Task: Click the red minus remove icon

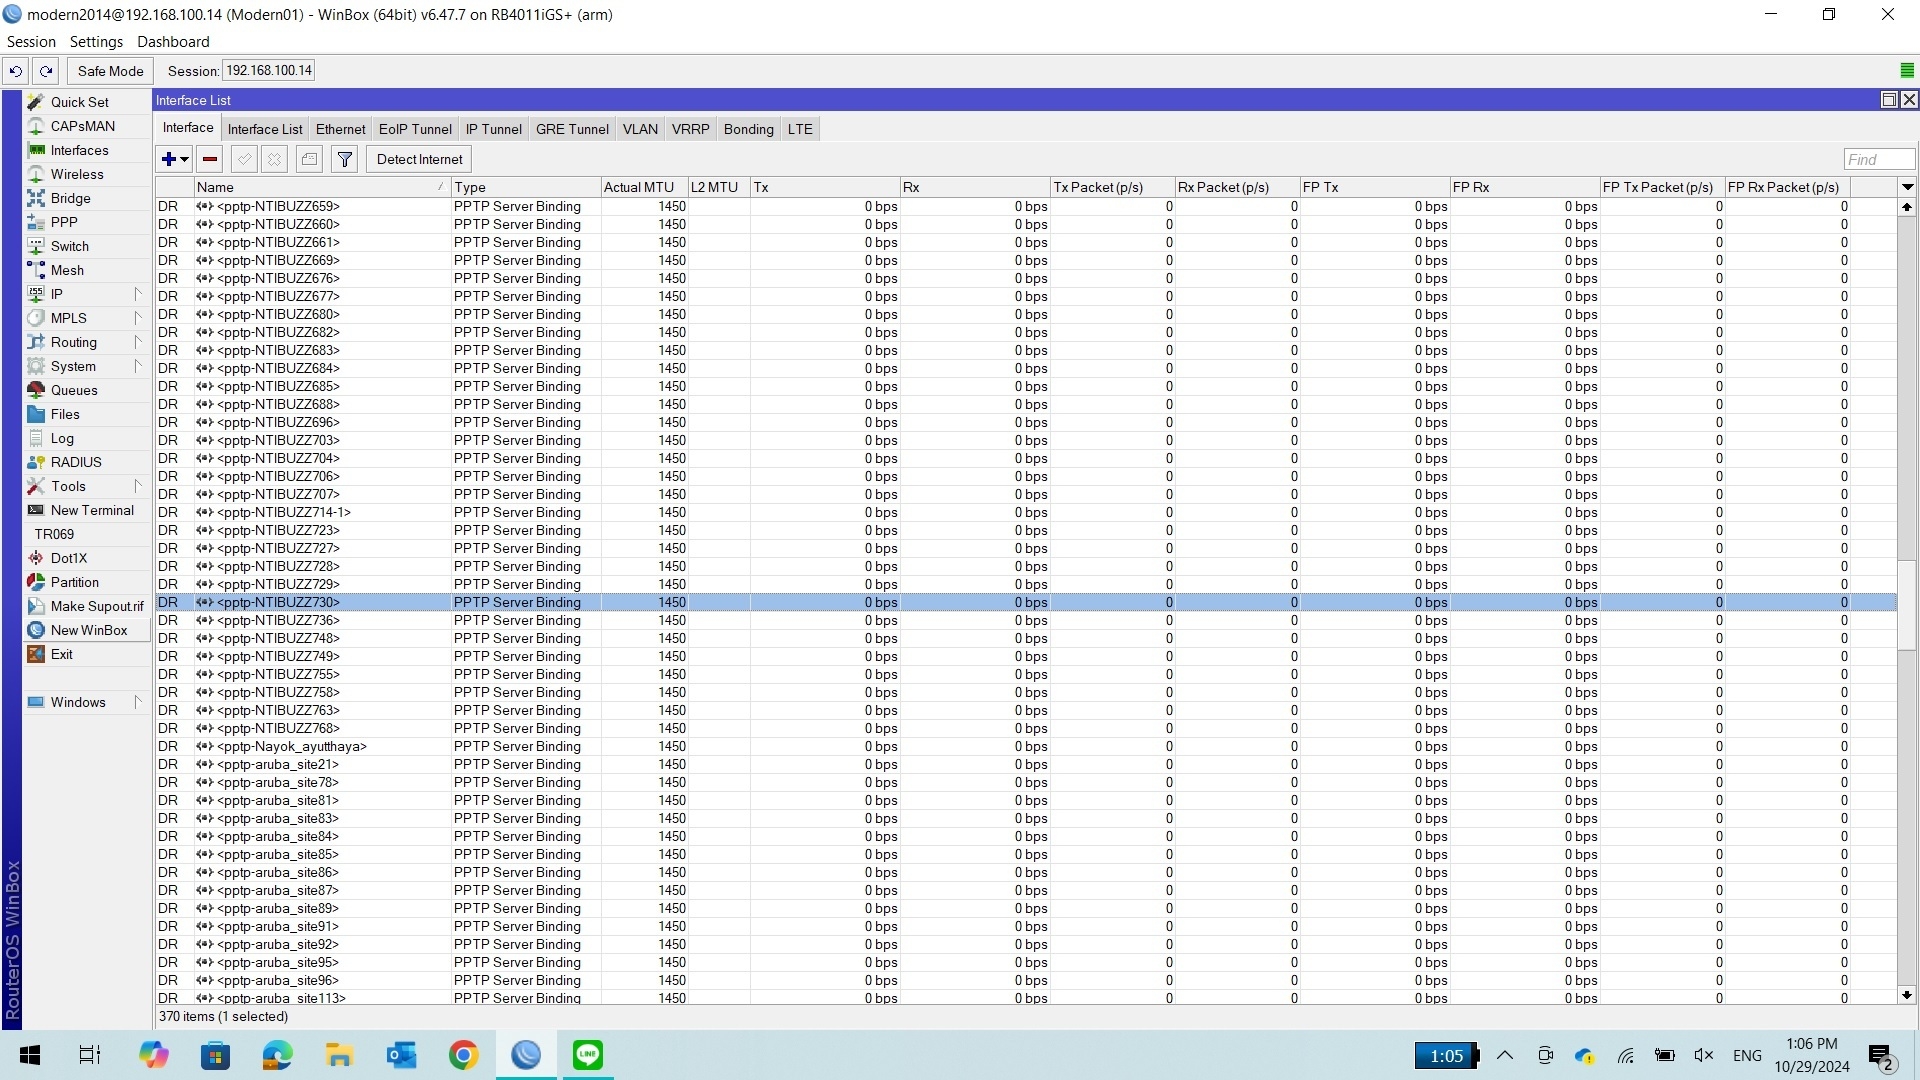Action: pyautogui.click(x=209, y=158)
